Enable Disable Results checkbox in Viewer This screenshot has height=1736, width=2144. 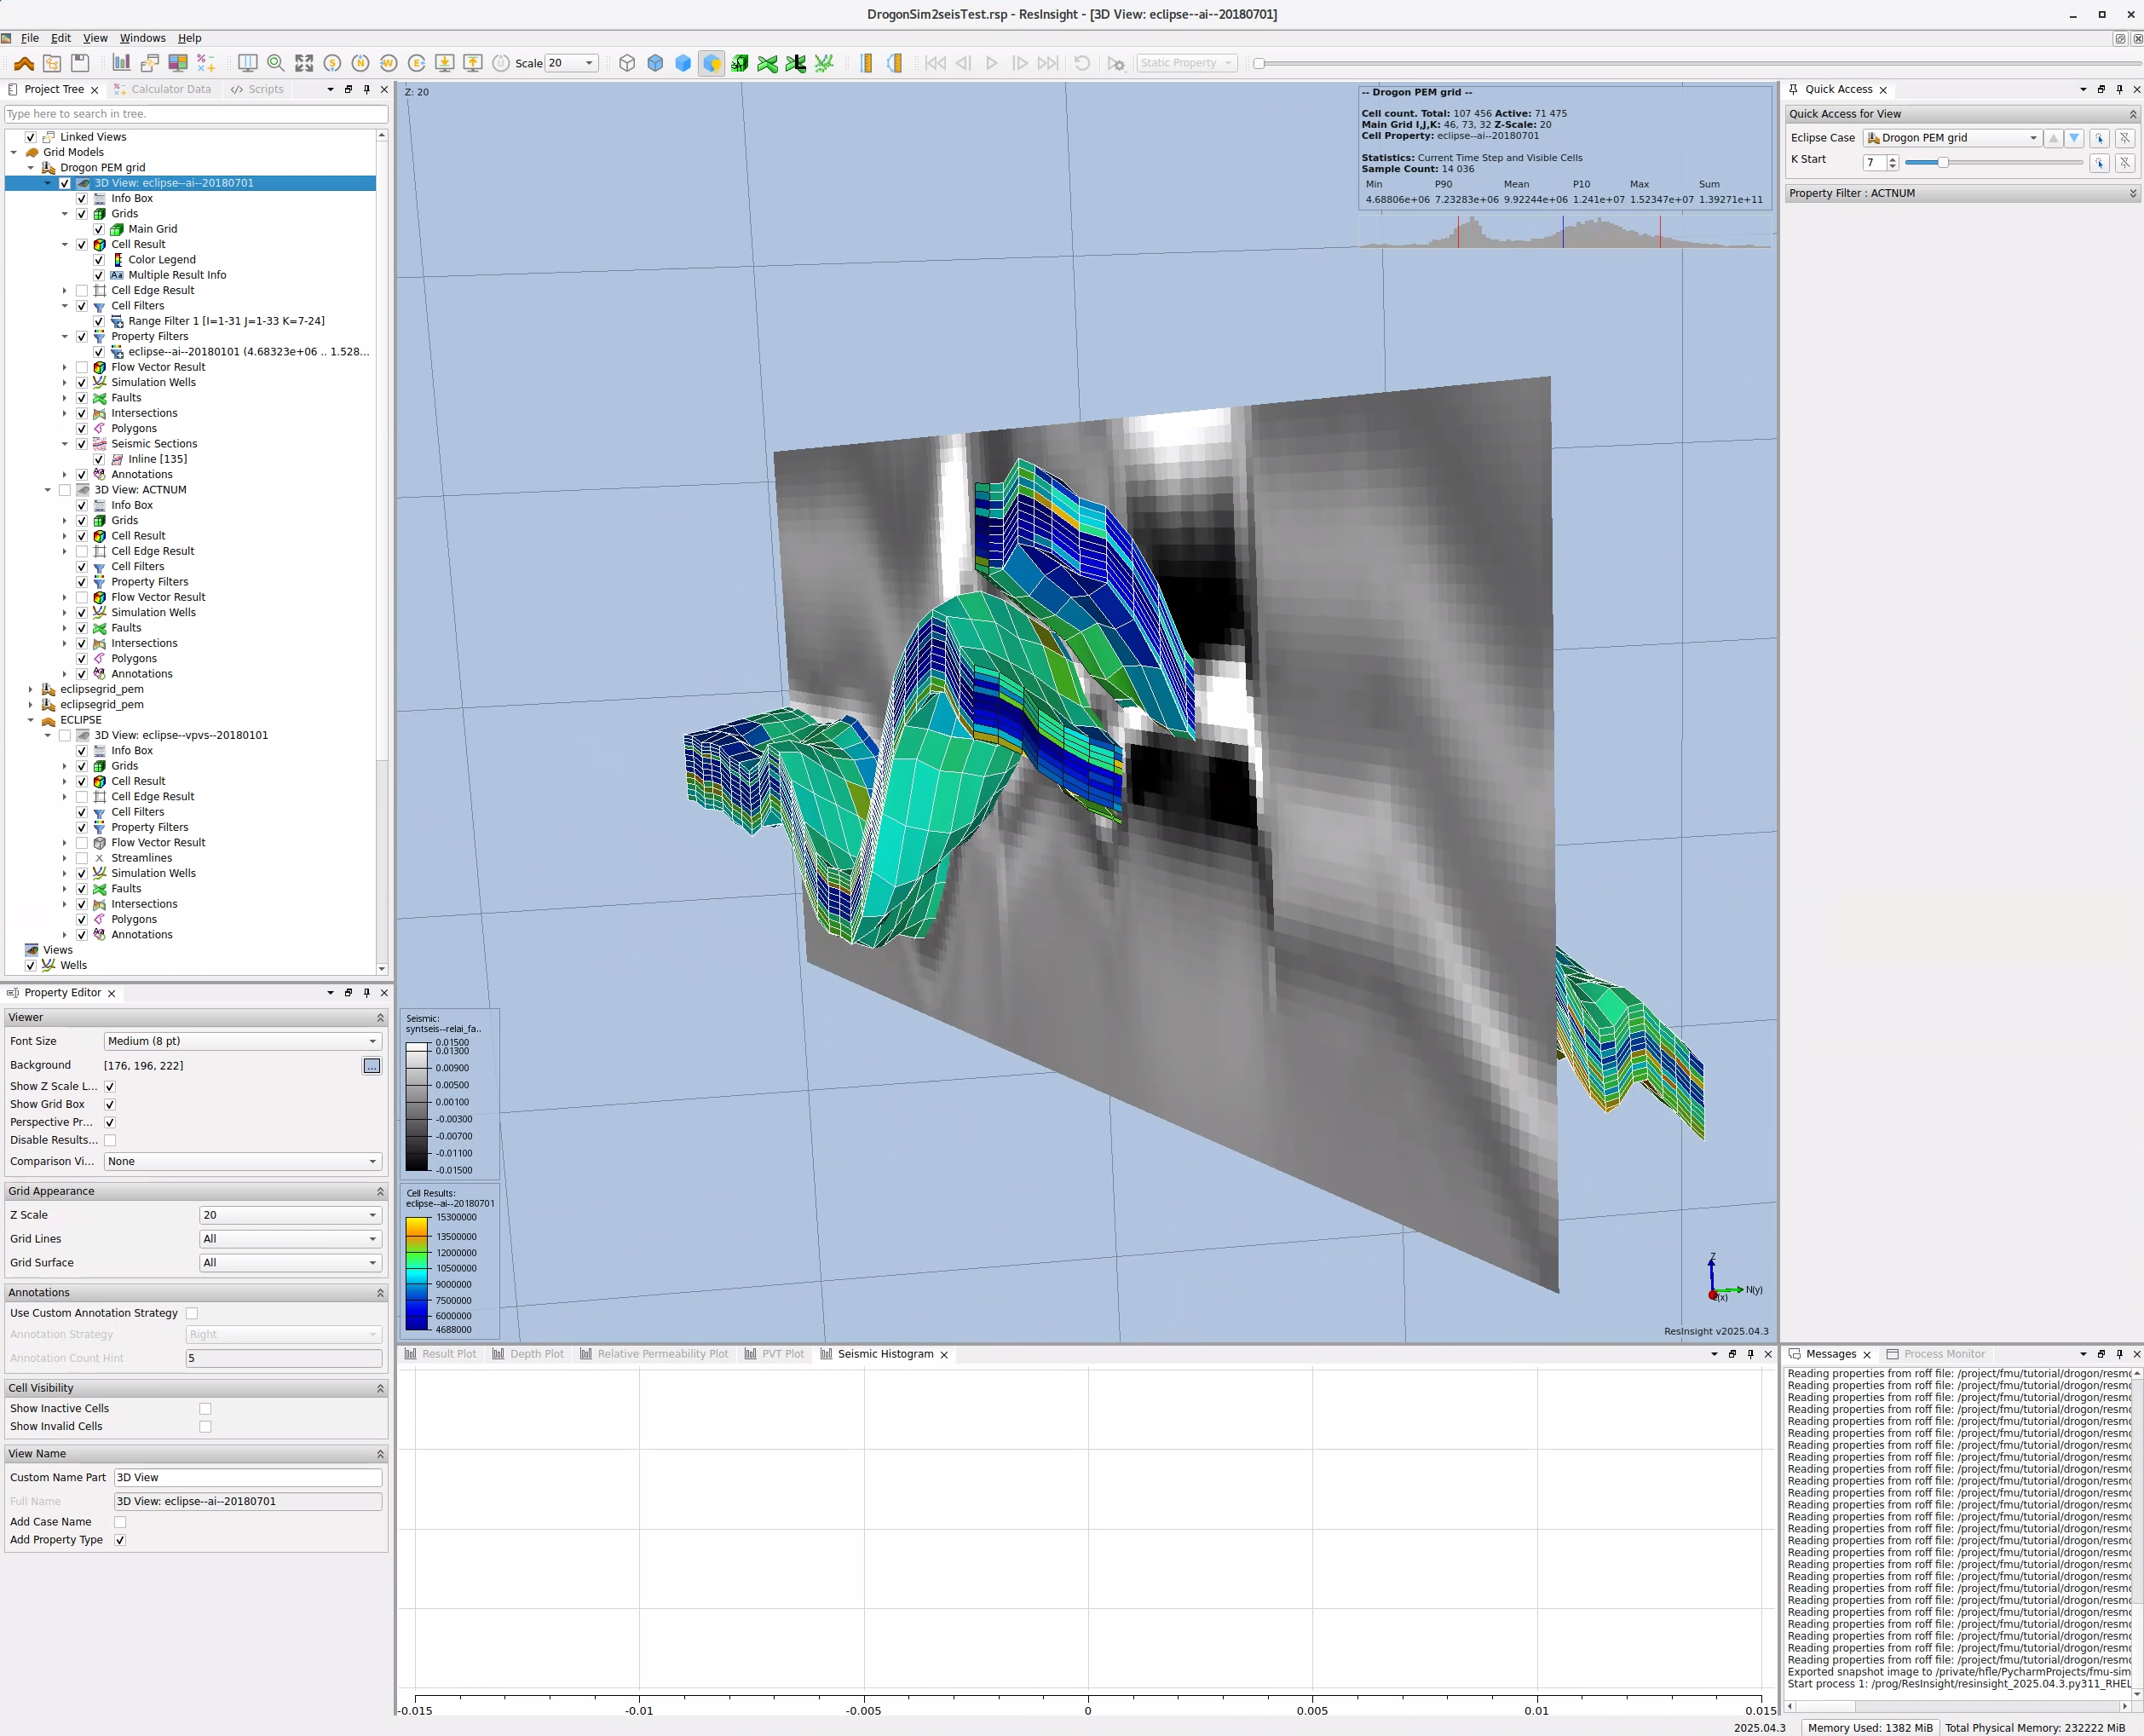click(x=110, y=1140)
